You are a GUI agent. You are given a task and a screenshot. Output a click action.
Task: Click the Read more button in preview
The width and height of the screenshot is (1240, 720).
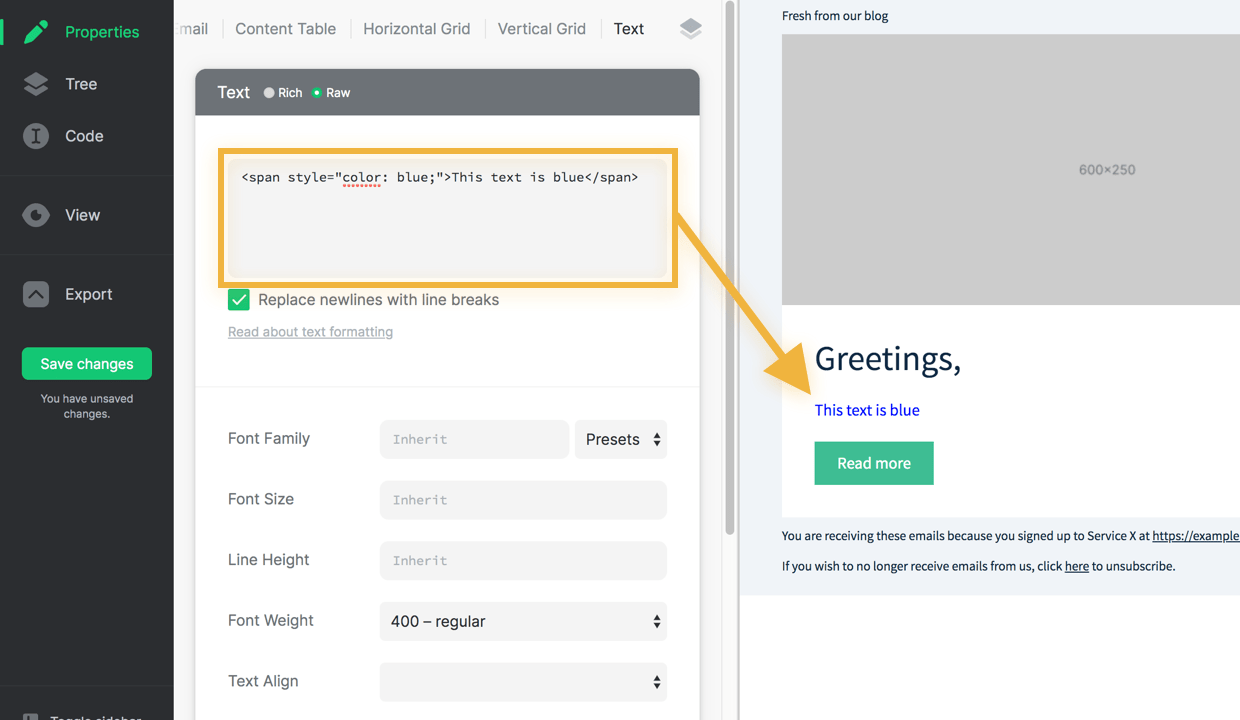coord(874,463)
